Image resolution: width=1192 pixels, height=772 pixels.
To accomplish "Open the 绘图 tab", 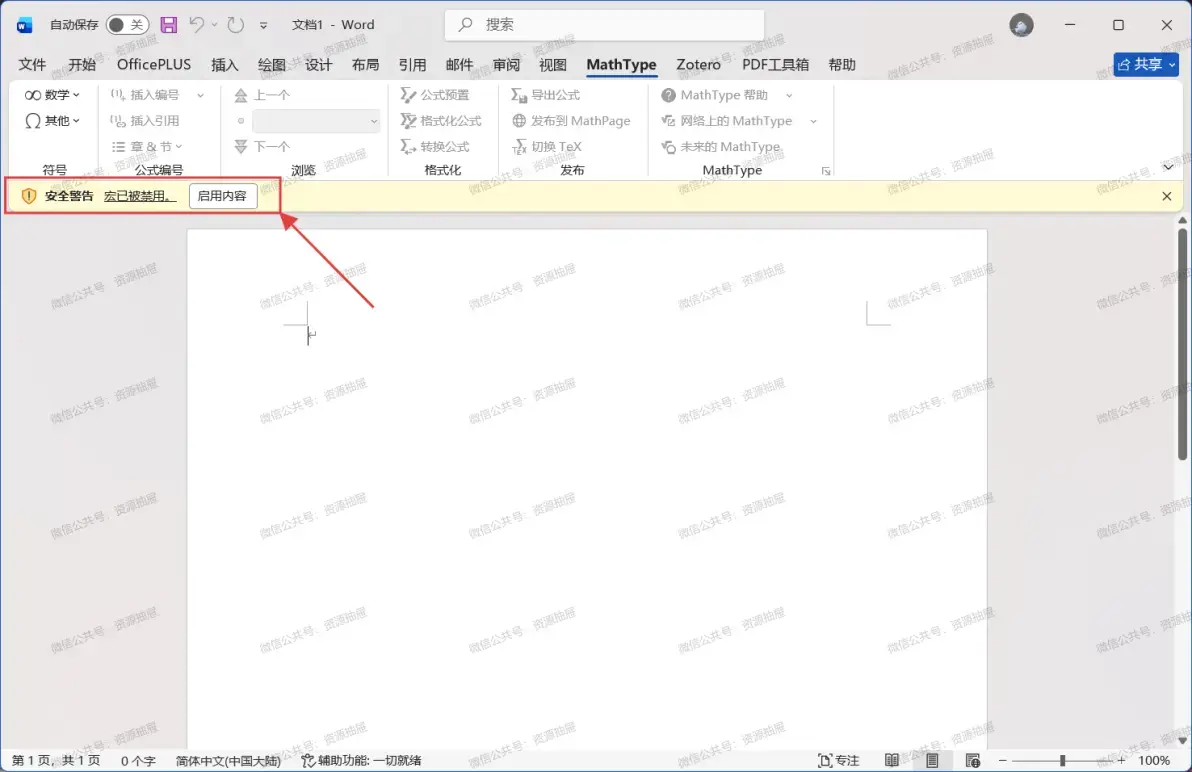I will (x=271, y=65).
